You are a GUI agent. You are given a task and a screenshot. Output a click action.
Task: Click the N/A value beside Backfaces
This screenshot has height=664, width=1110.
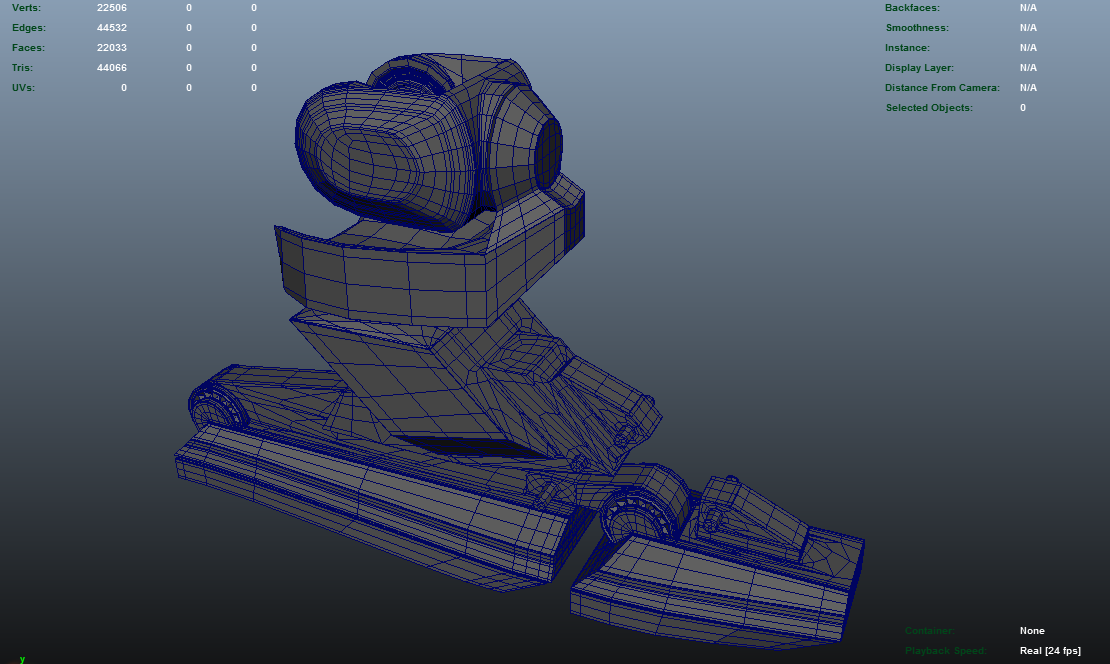1028,8
